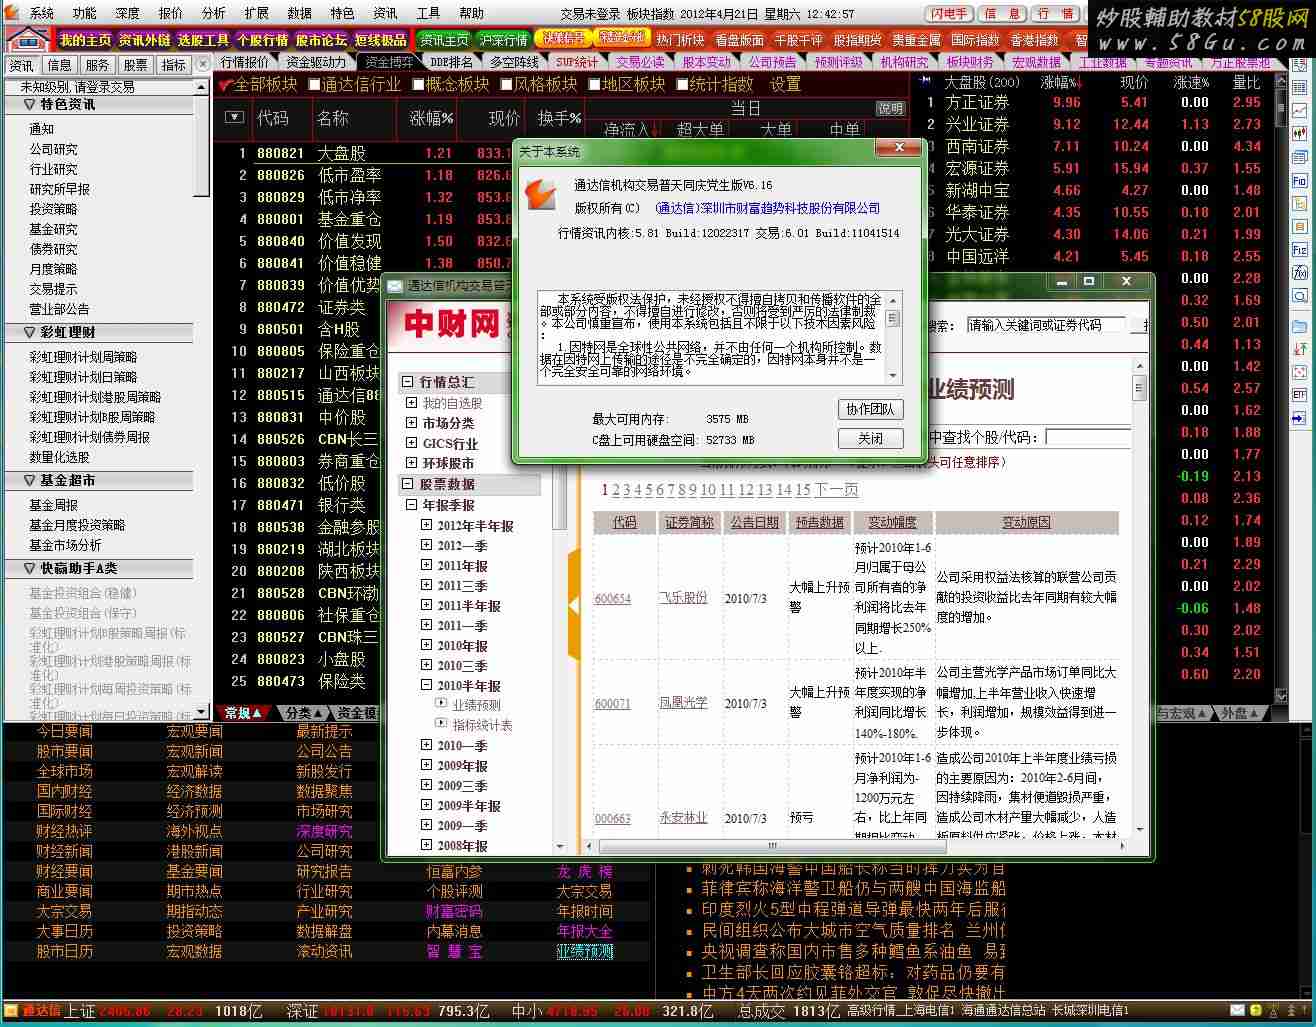This screenshot has width=1316, height=1027.
Task: Click the 关闭 button in the about dialog
Action: point(870,438)
